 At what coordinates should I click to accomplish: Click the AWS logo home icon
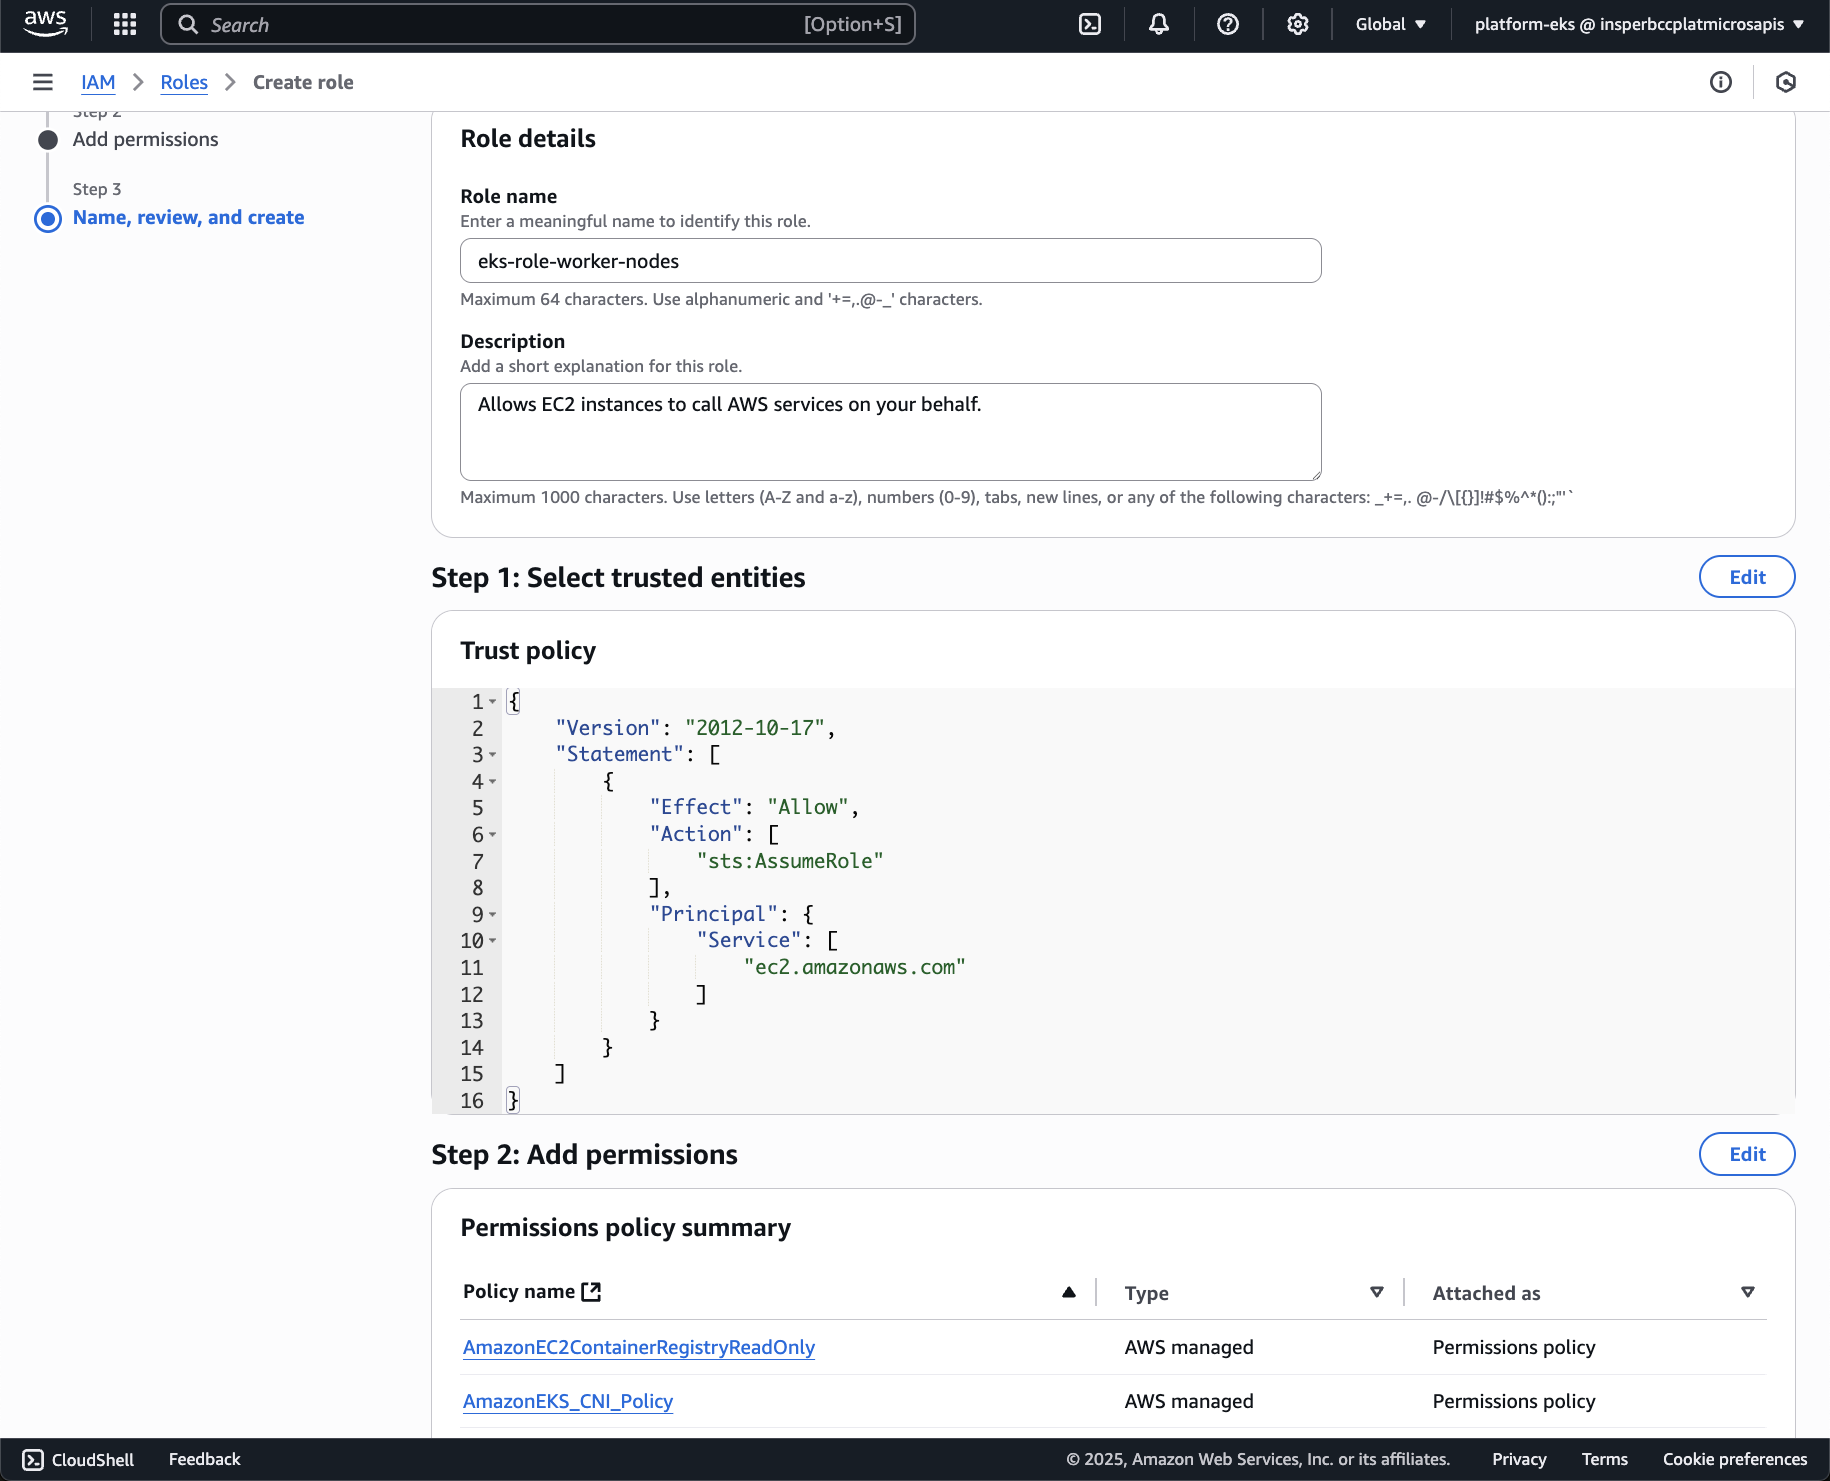click(x=46, y=24)
